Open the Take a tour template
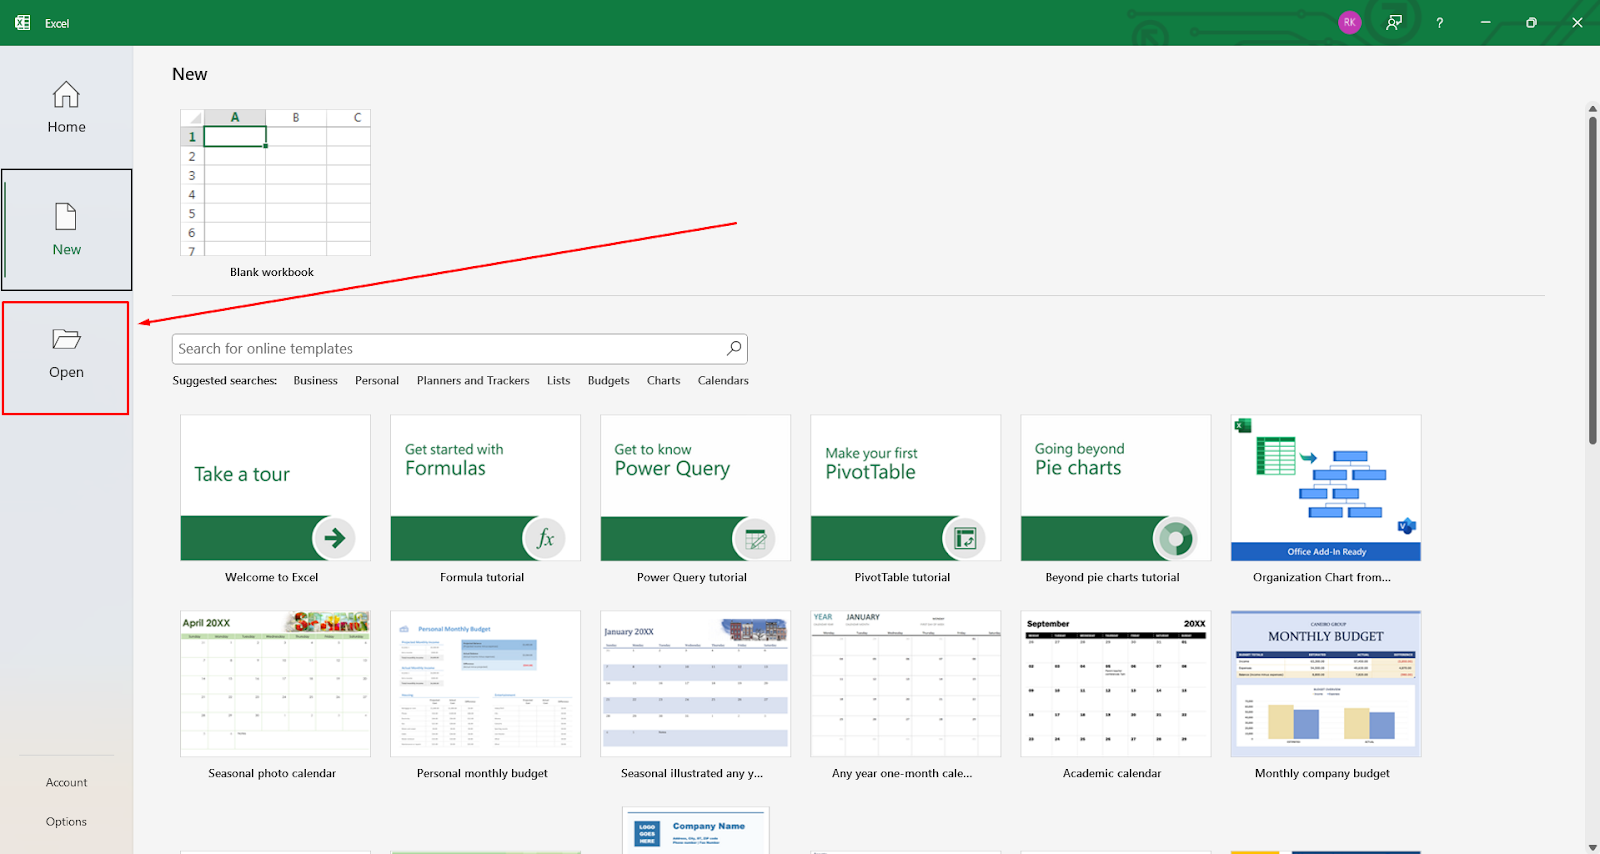1600x854 pixels. click(x=275, y=488)
